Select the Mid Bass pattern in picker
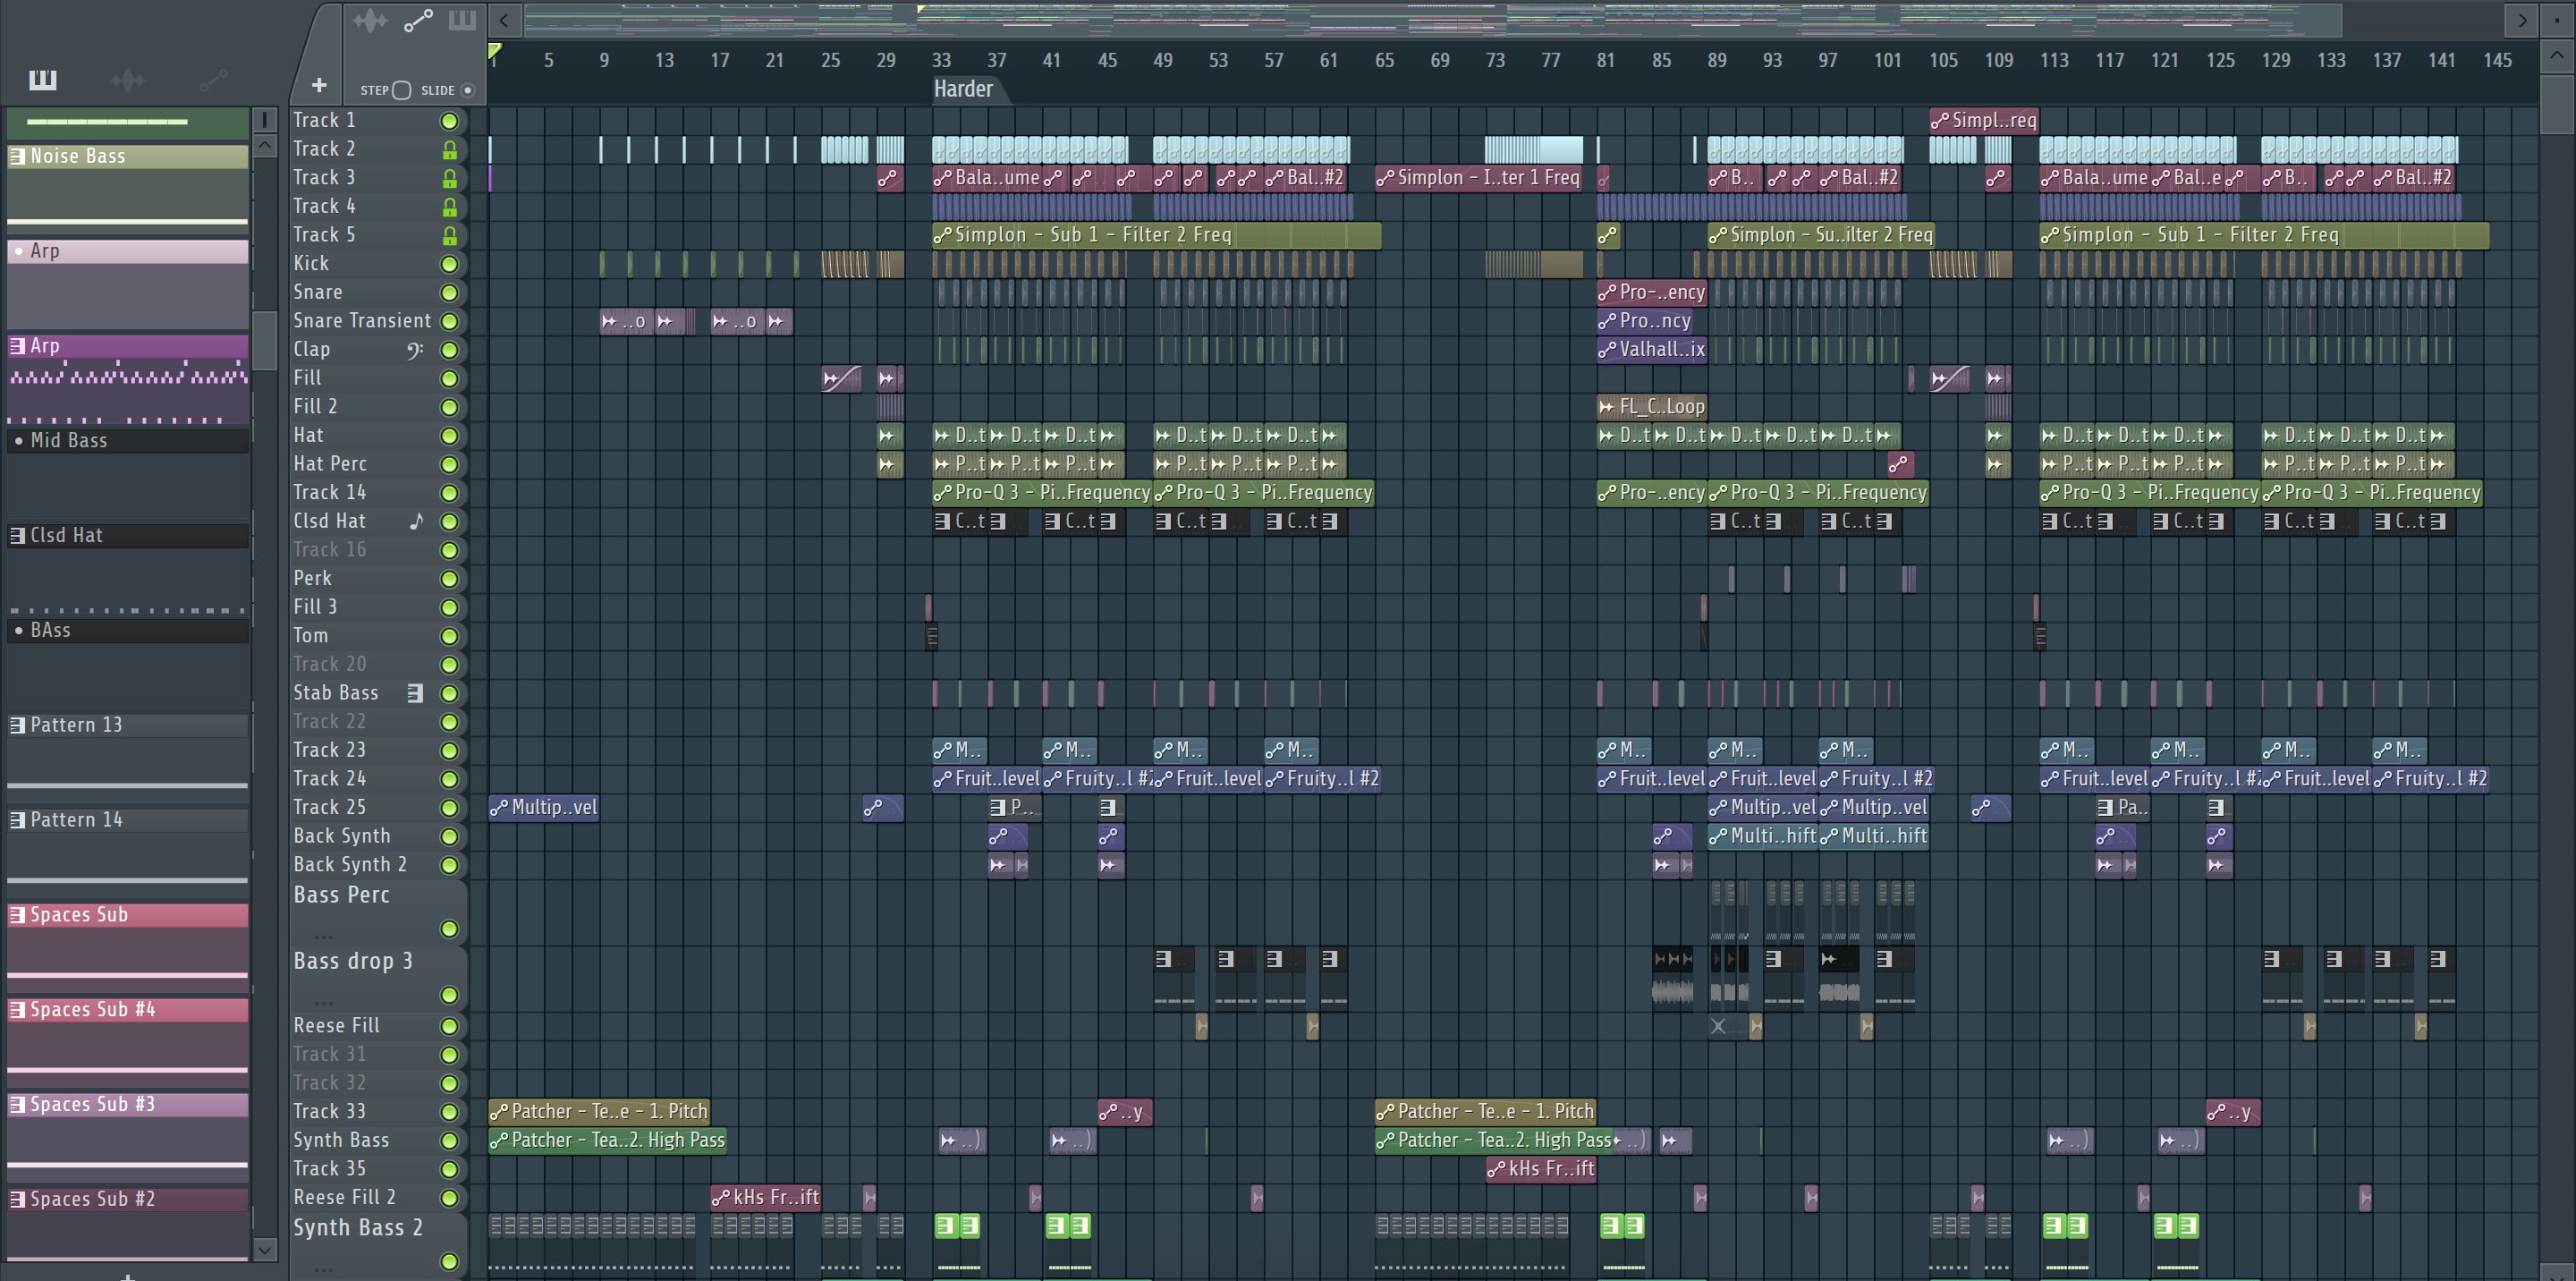The image size is (2576, 1281). [127, 440]
